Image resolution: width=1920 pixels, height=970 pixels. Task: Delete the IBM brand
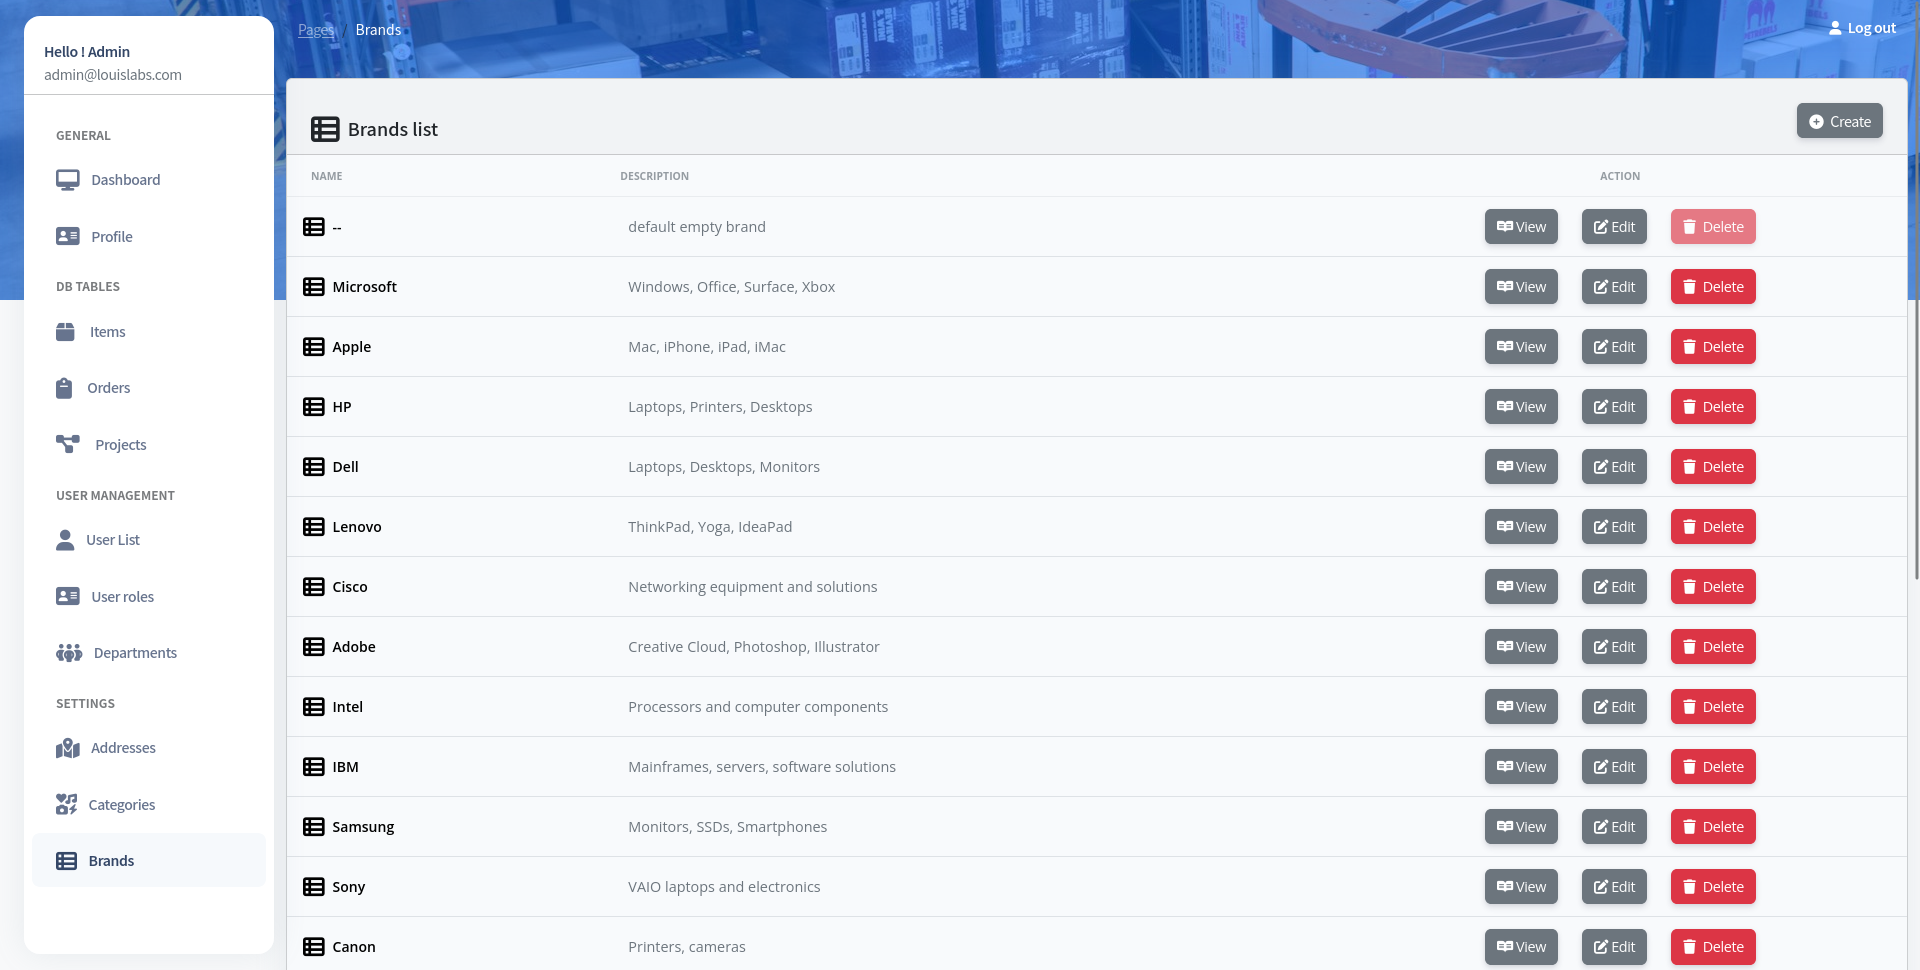point(1713,767)
